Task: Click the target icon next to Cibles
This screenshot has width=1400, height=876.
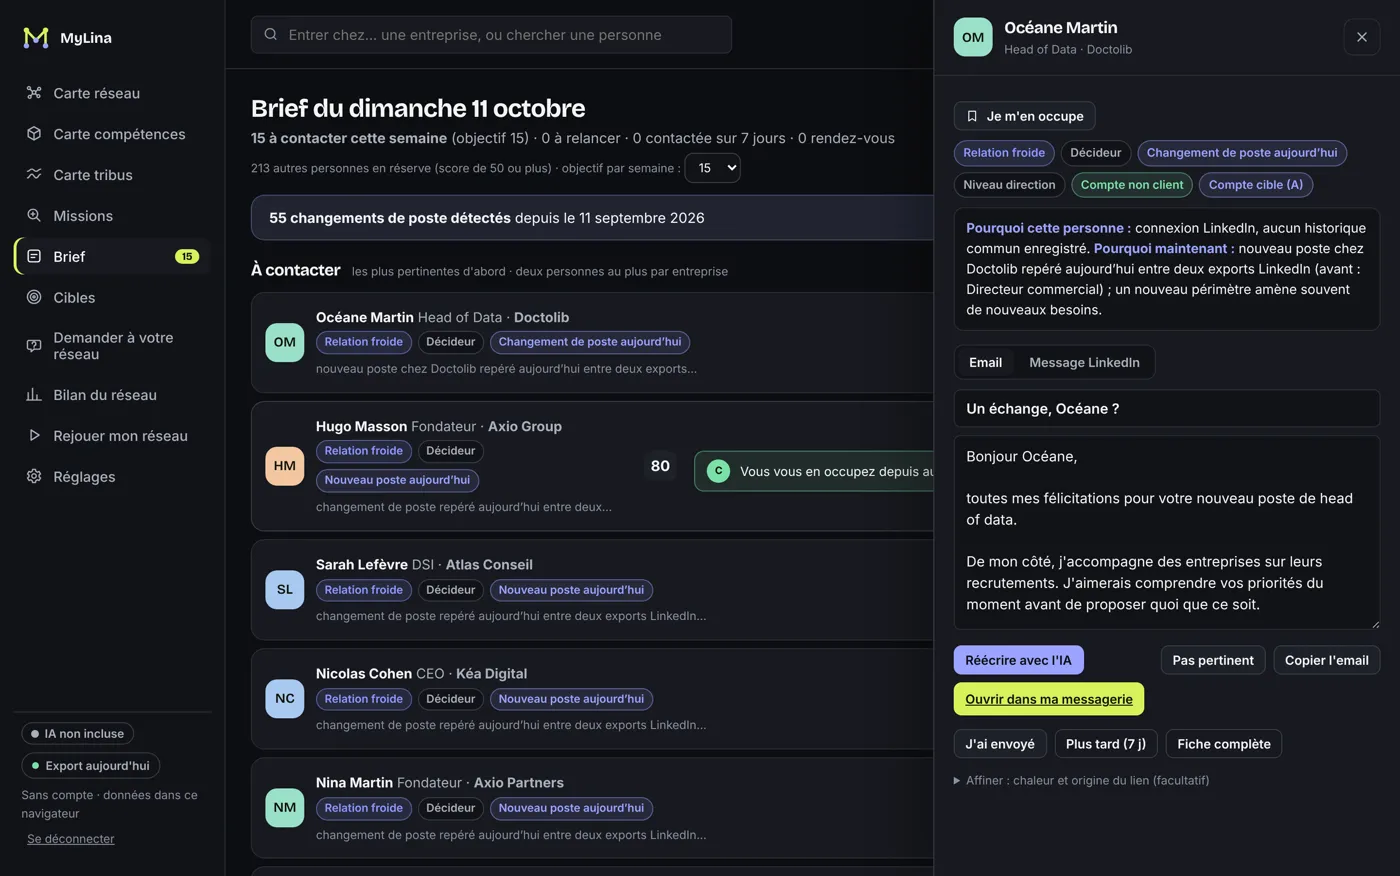Action: 34,298
